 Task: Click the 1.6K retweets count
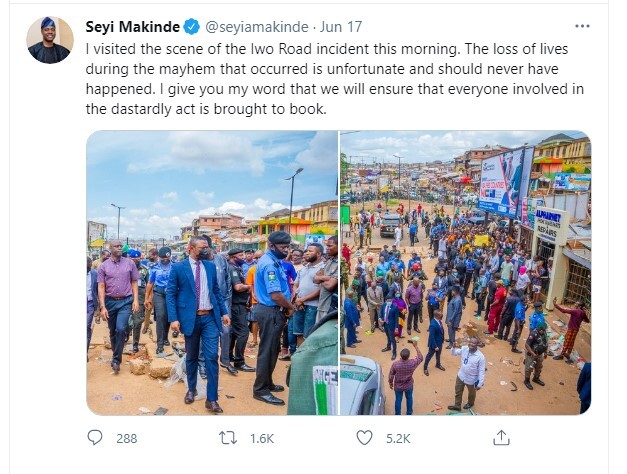[260, 438]
